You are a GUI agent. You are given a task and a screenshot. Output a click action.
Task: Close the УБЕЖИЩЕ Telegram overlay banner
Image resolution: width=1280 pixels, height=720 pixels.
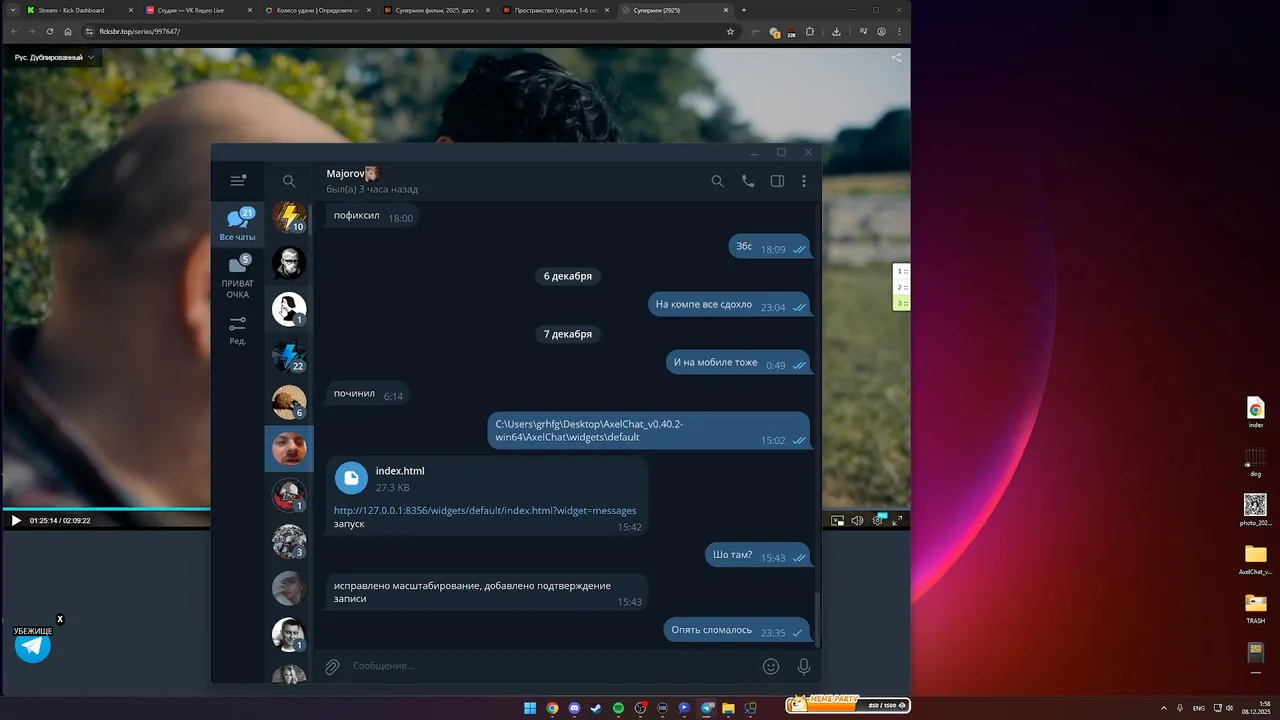tap(60, 619)
